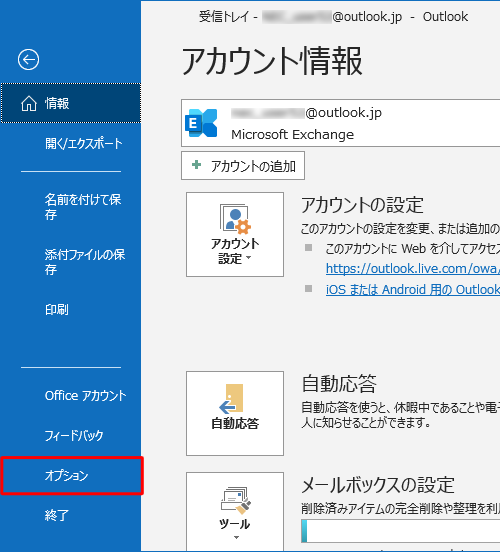Select 添付ファイルの保存 menu item
This screenshot has height=552, width=500.
tap(85, 262)
